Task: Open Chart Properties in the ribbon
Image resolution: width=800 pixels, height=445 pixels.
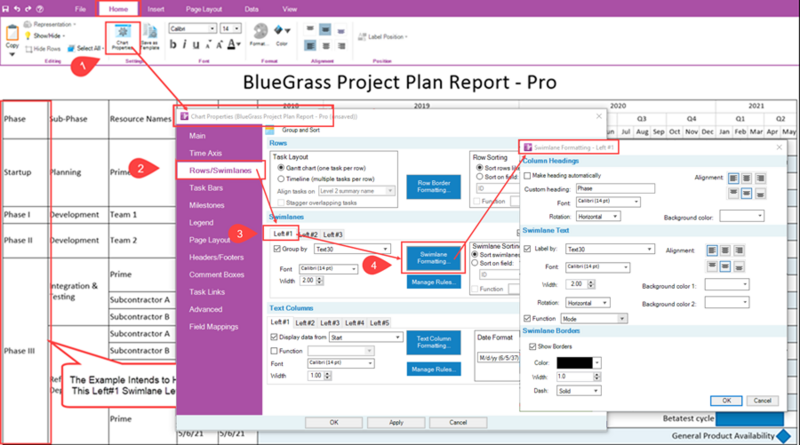Action: click(122, 37)
